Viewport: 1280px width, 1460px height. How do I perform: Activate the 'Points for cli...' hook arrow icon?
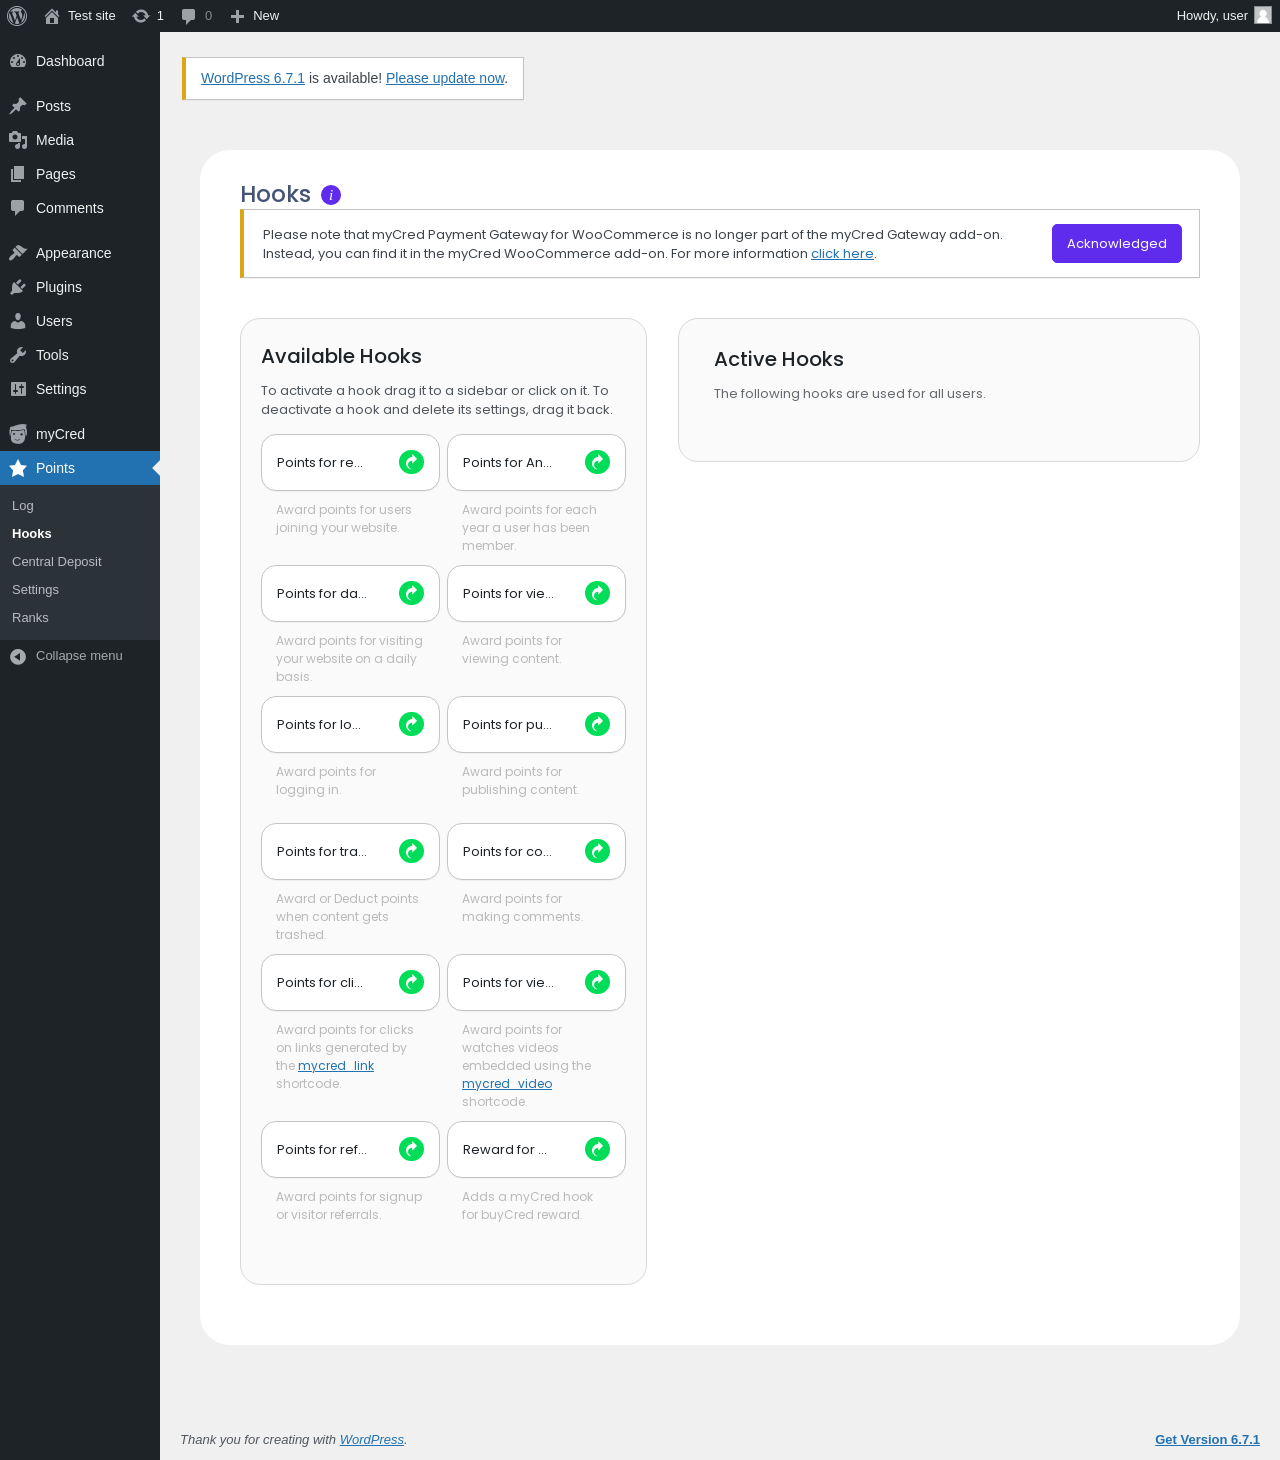click(x=411, y=982)
